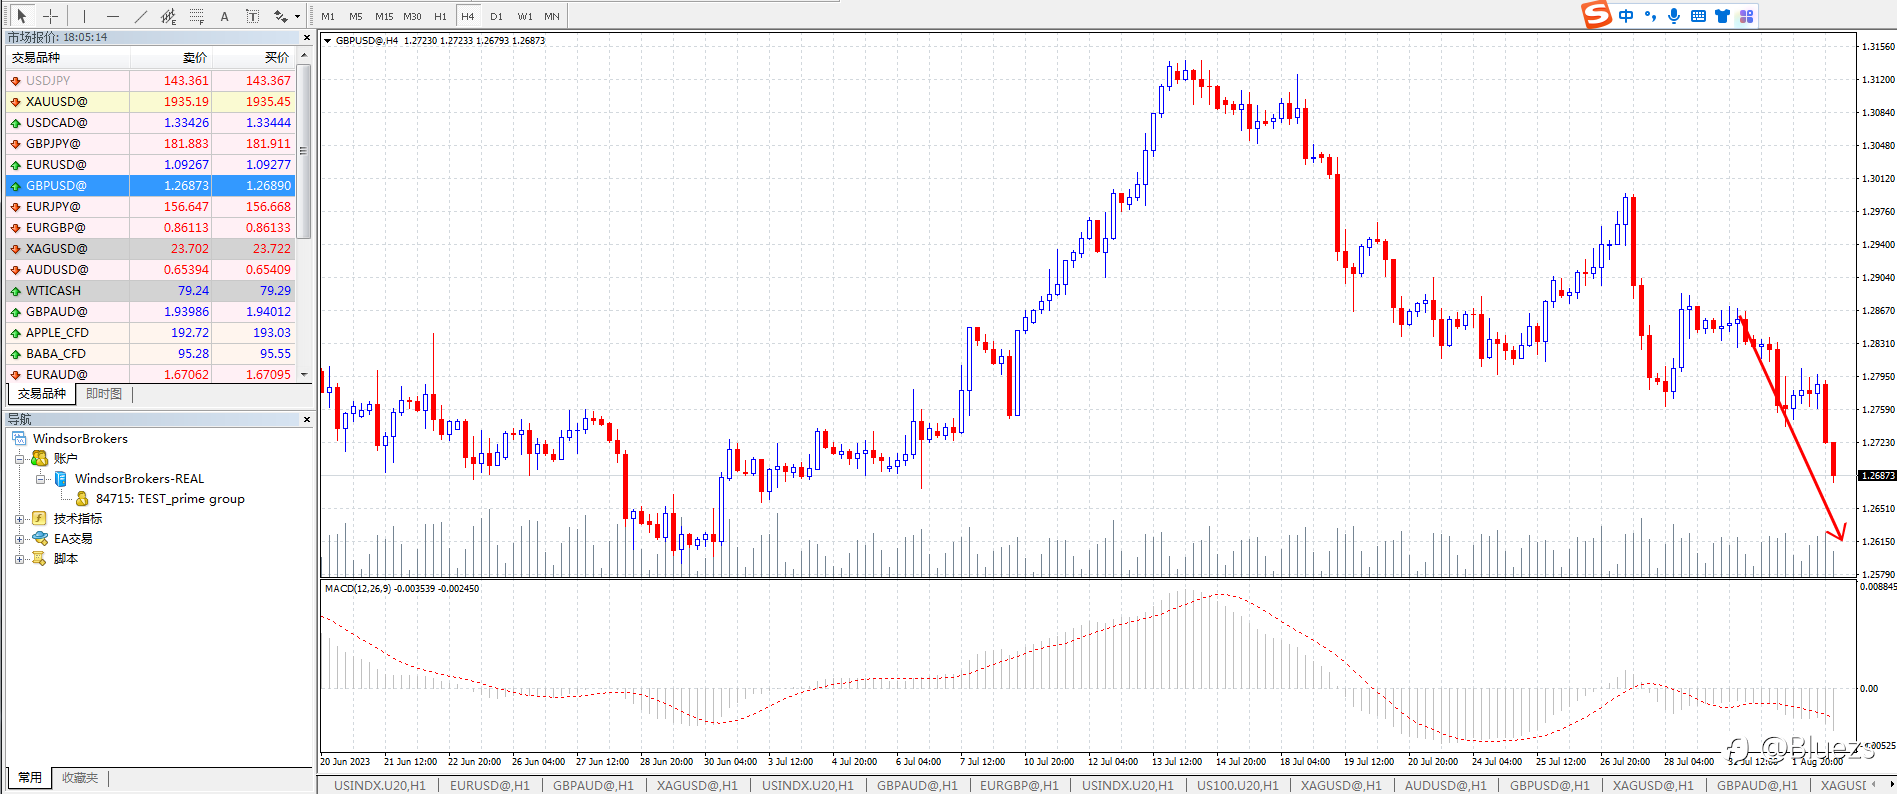This screenshot has width=1897, height=794.
Task: Click the arrows objects tool icon
Action: pos(280,15)
